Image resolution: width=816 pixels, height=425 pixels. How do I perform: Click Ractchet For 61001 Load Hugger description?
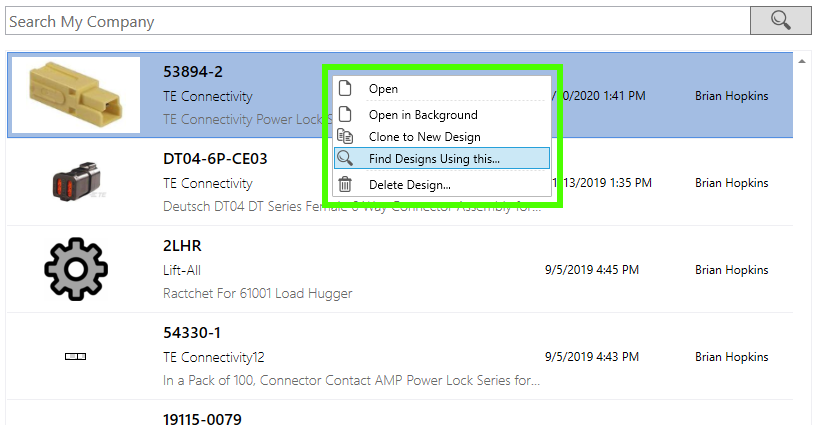click(x=258, y=293)
